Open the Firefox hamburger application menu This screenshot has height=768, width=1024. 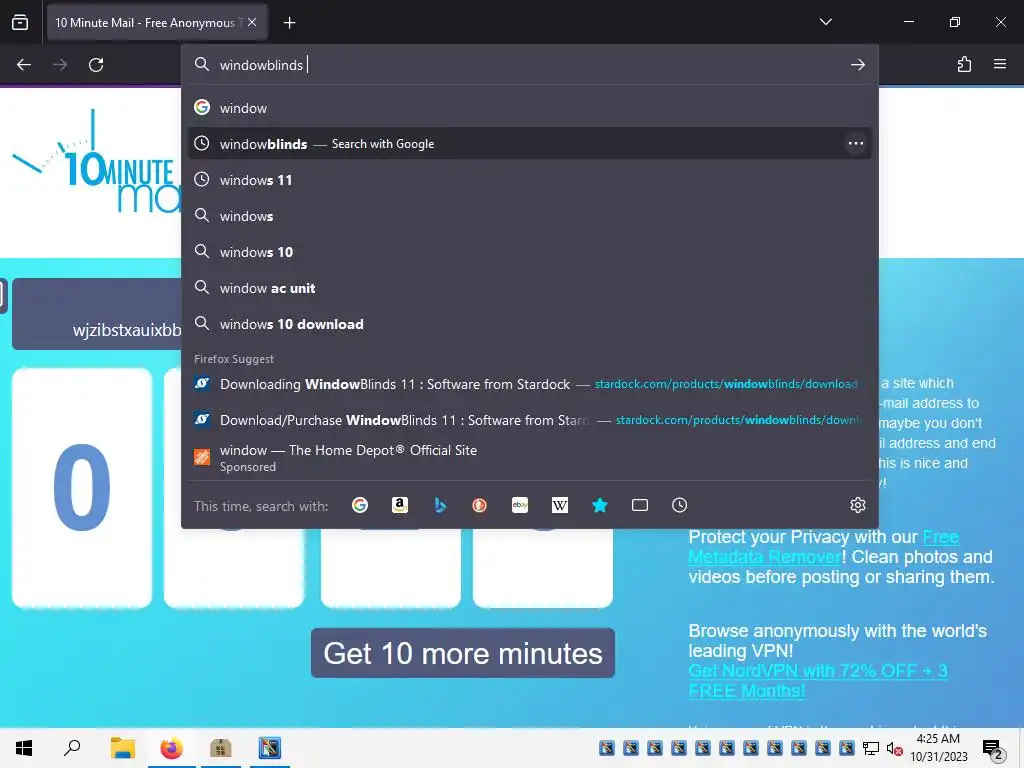pyautogui.click(x=1000, y=65)
